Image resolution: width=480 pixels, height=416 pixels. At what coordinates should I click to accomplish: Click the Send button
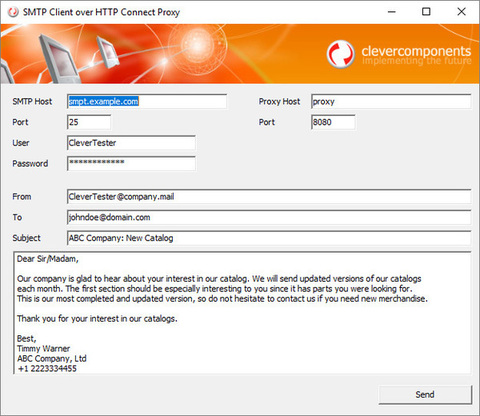pos(425,395)
